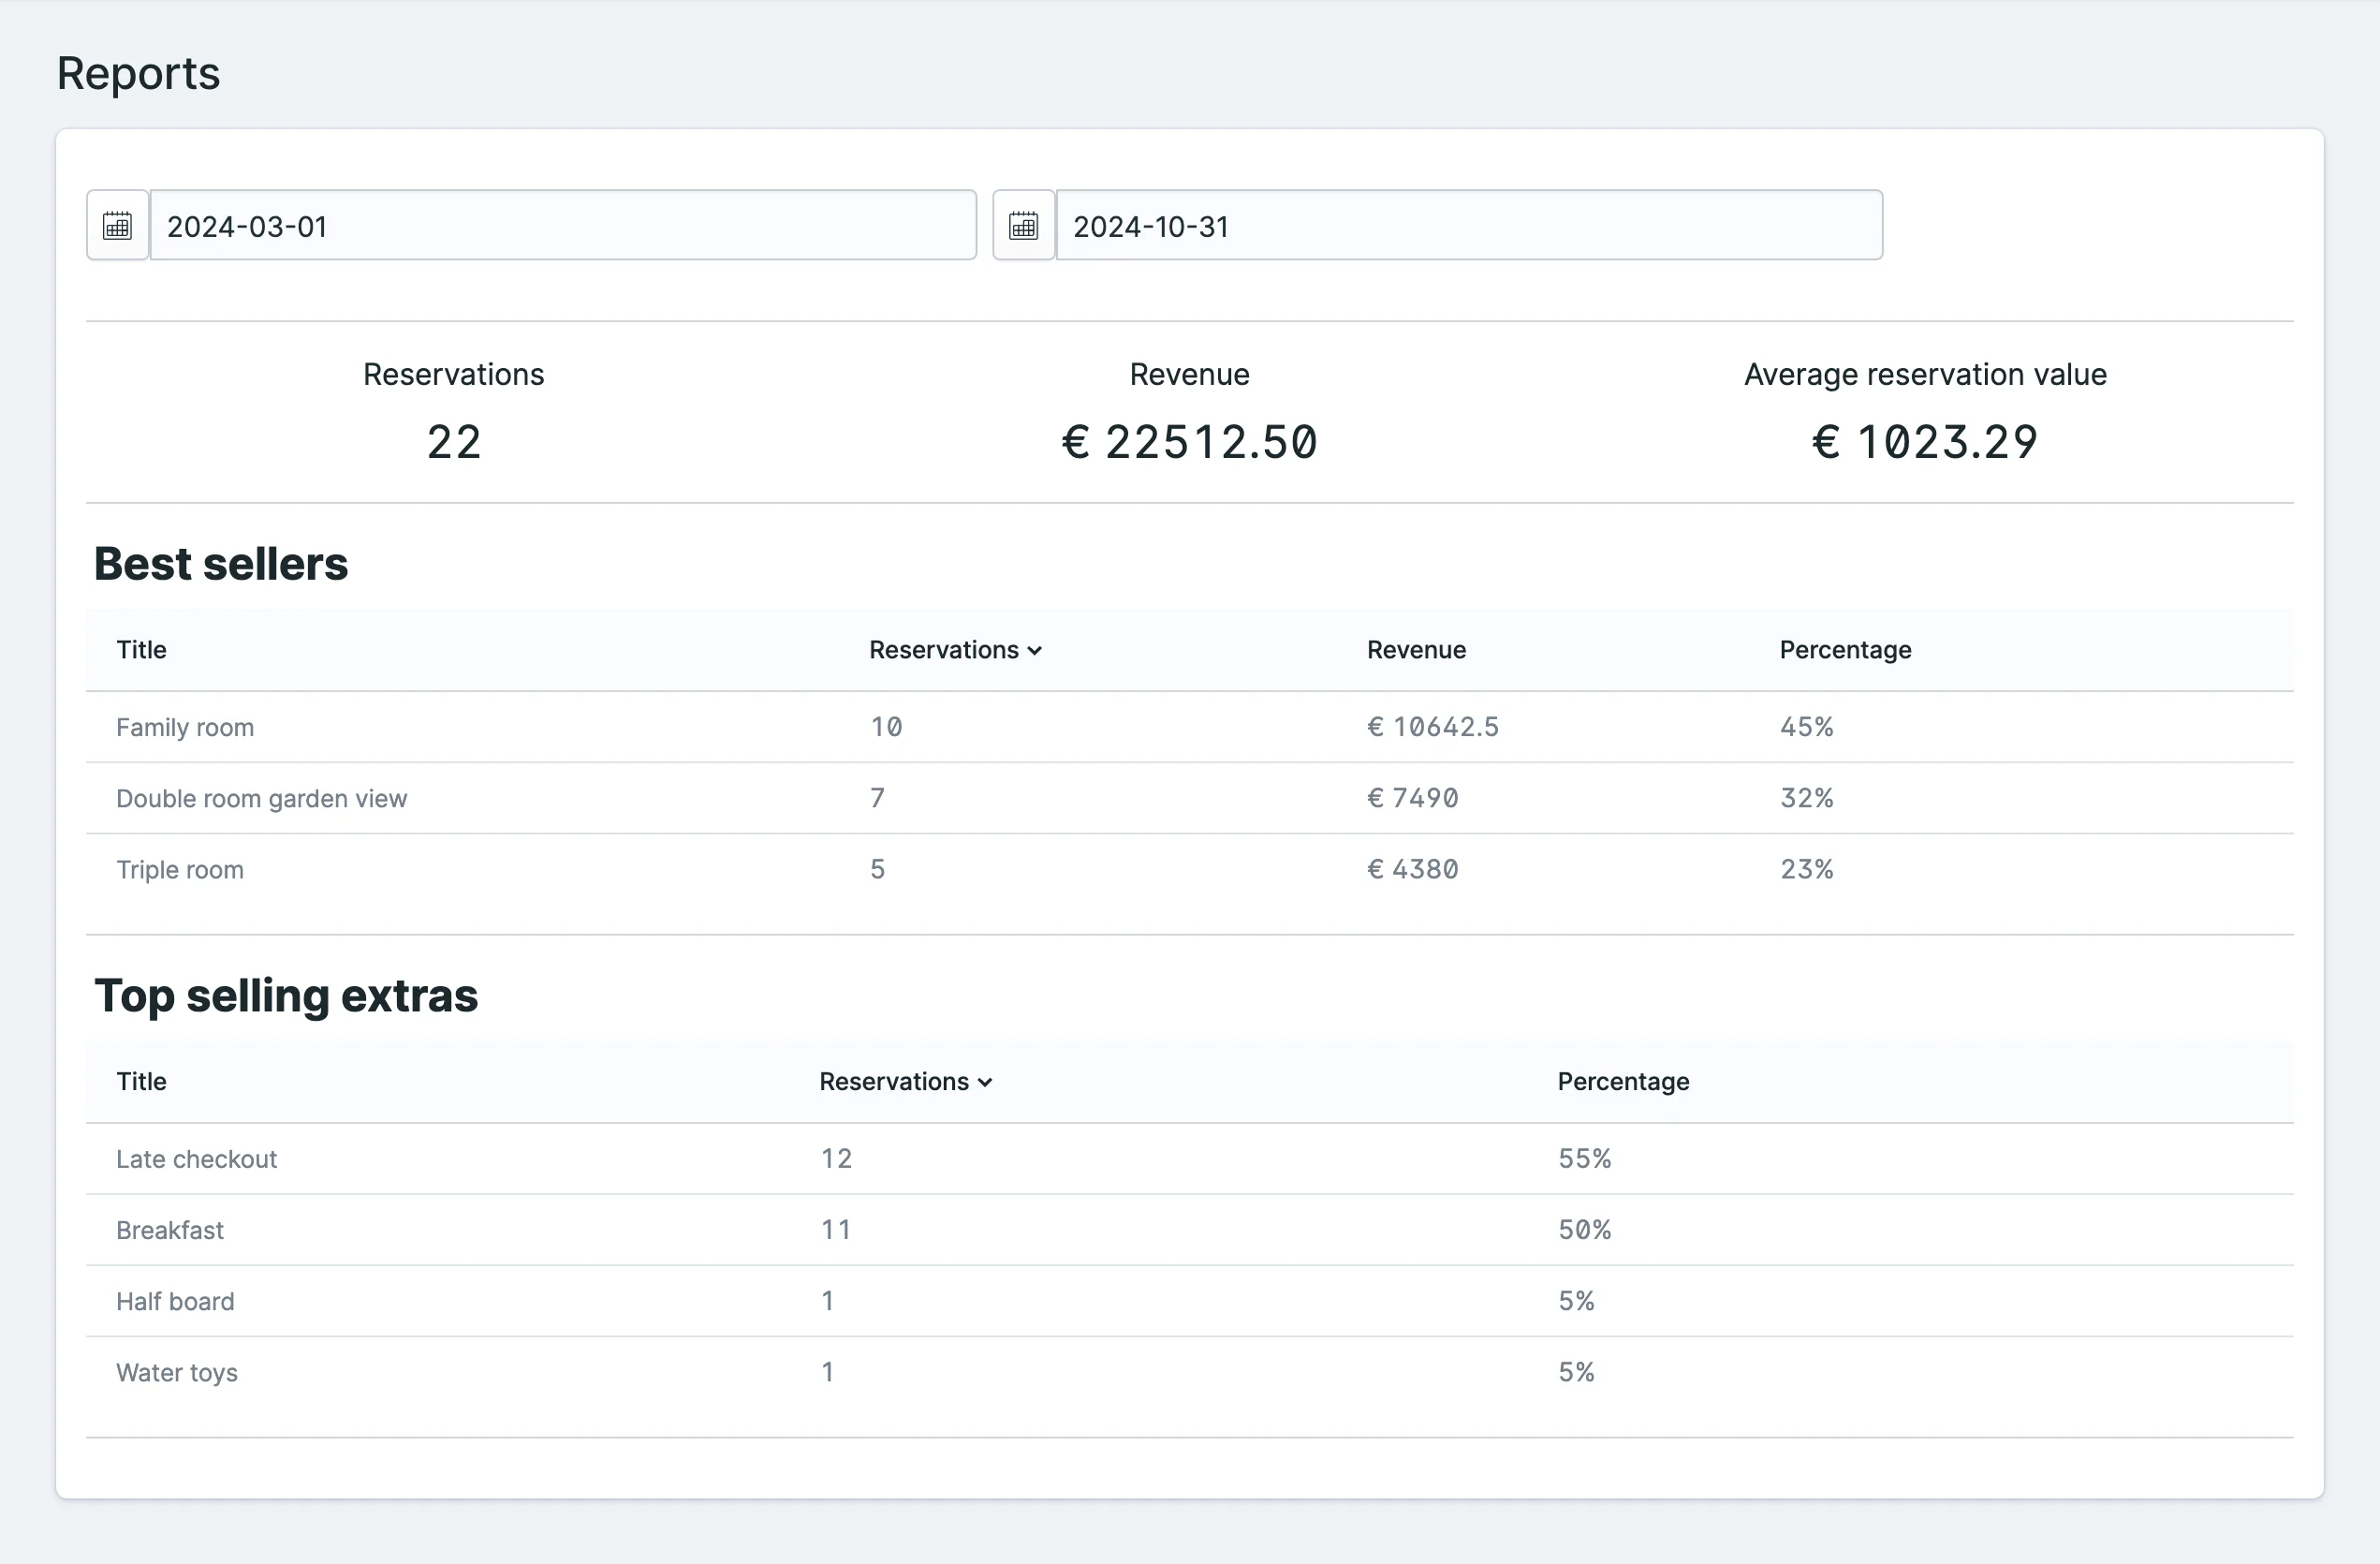Viewport: 2380px width, 1564px height.
Task: Select the Triple room entry
Action: 180,869
